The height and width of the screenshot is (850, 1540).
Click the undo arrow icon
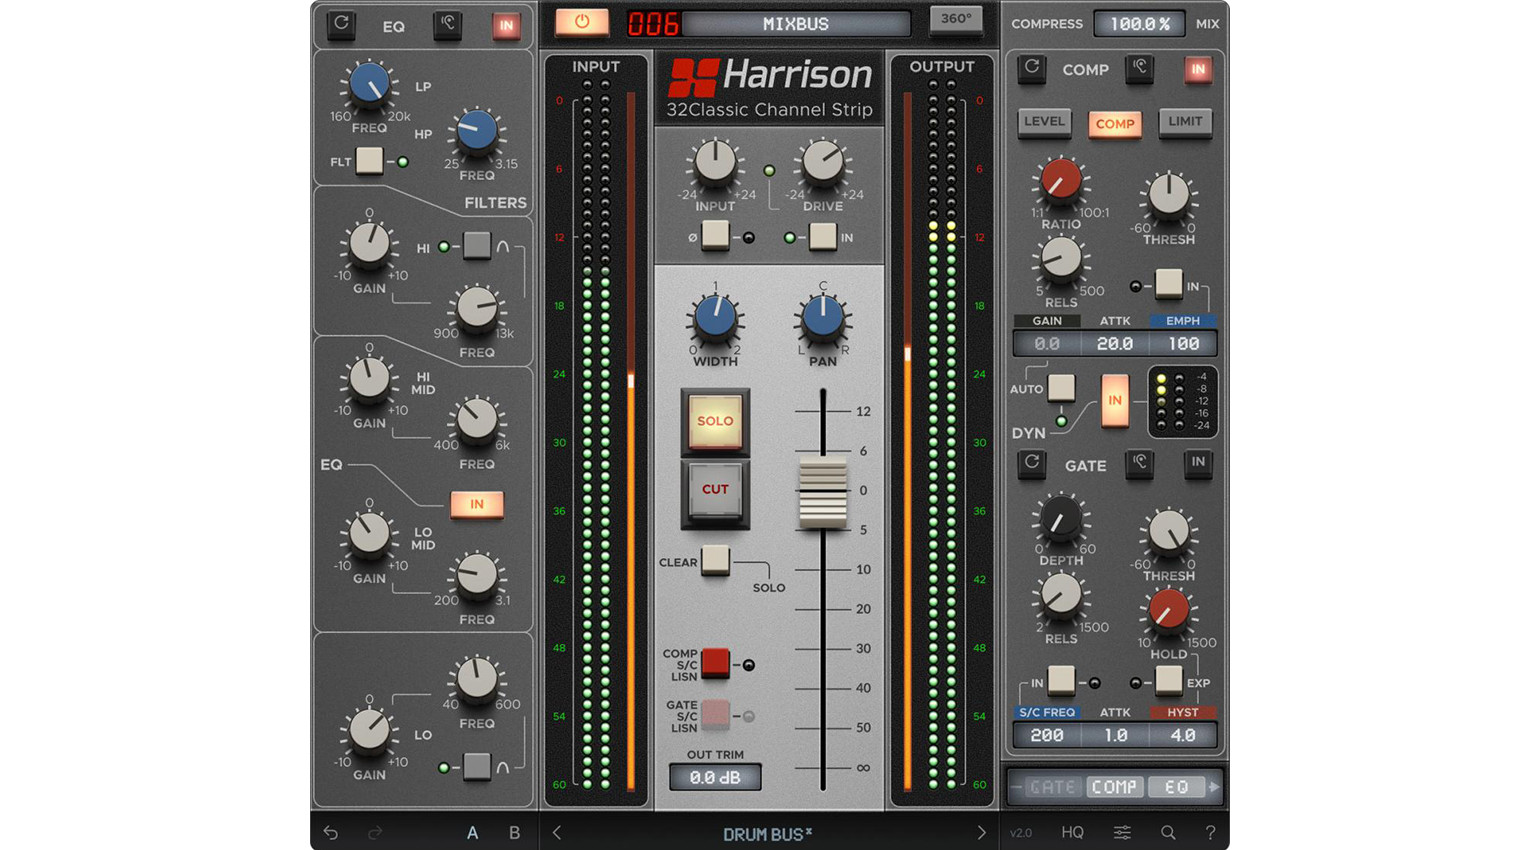[x=330, y=832]
